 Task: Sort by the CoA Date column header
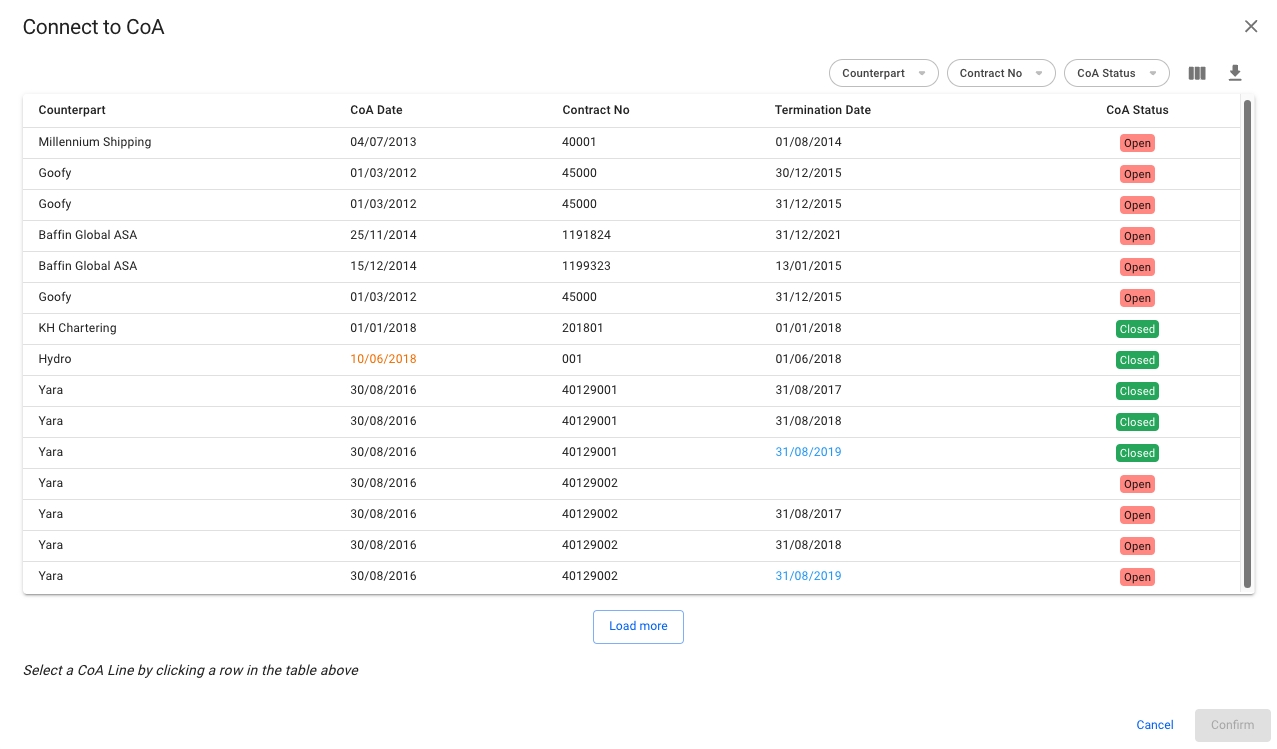376,110
